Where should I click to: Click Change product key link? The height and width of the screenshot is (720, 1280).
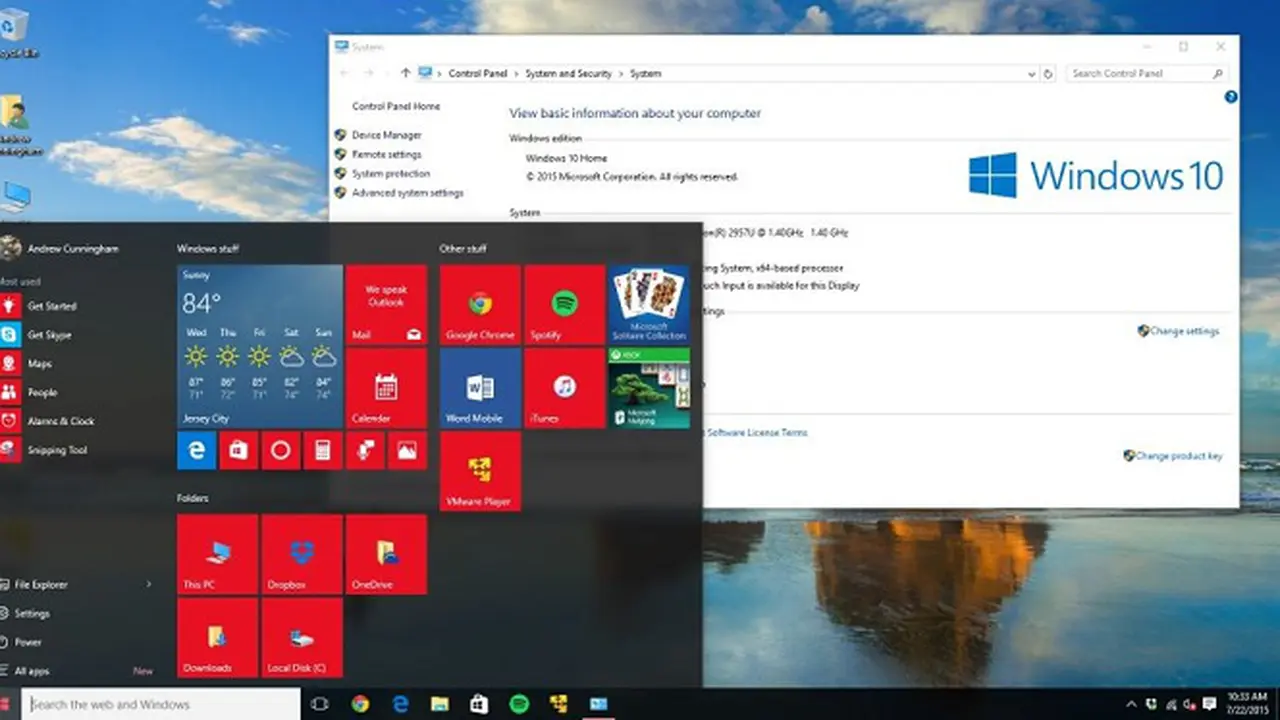point(1179,456)
